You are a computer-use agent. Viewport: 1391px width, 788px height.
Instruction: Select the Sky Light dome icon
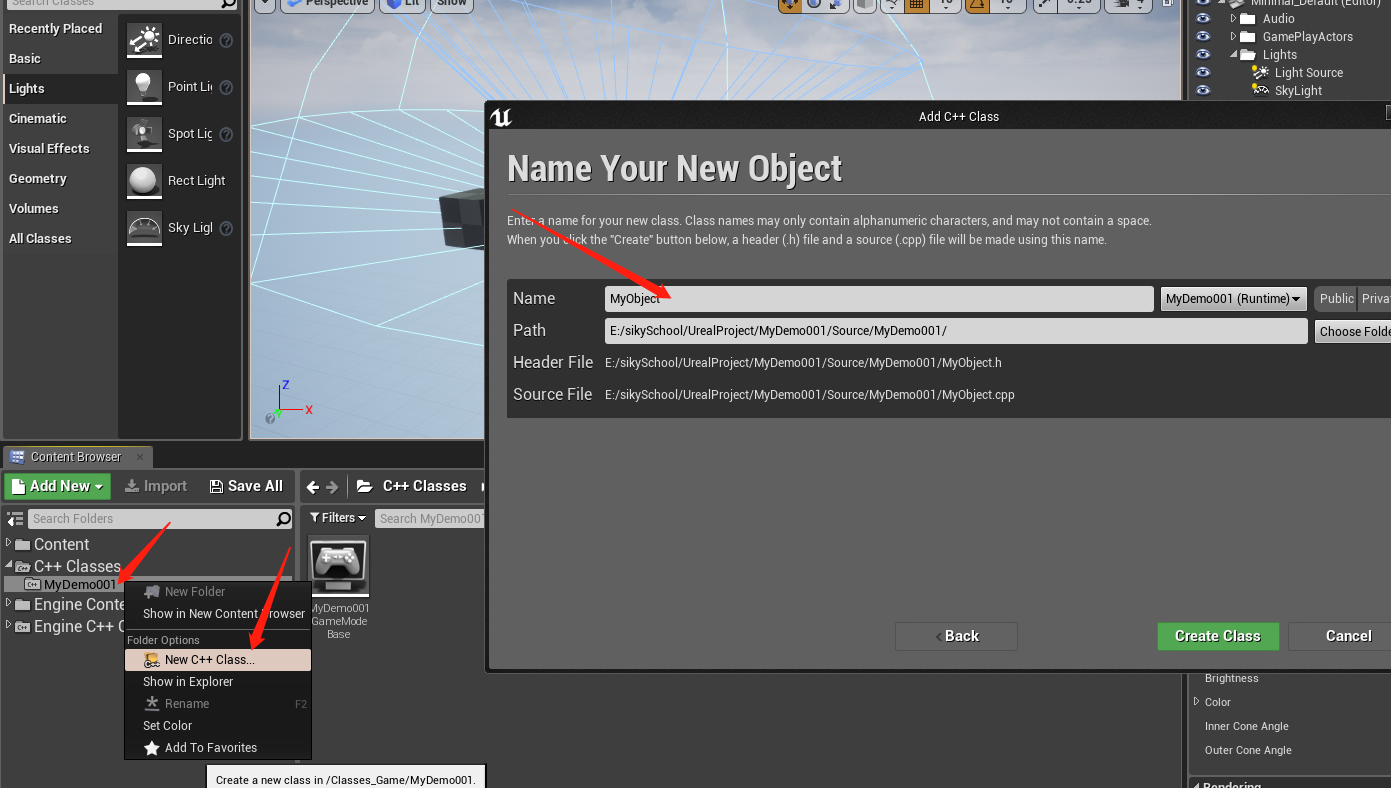click(x=145, y=228)
